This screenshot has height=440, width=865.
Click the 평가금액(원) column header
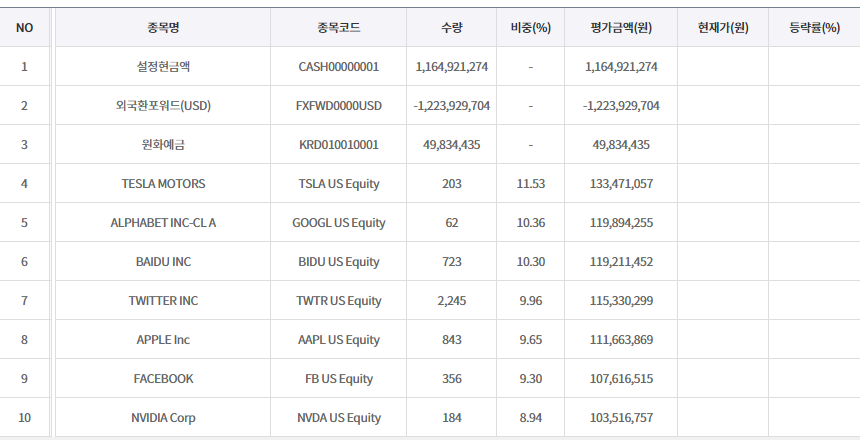pyautogui.click(x=621, y=28)
